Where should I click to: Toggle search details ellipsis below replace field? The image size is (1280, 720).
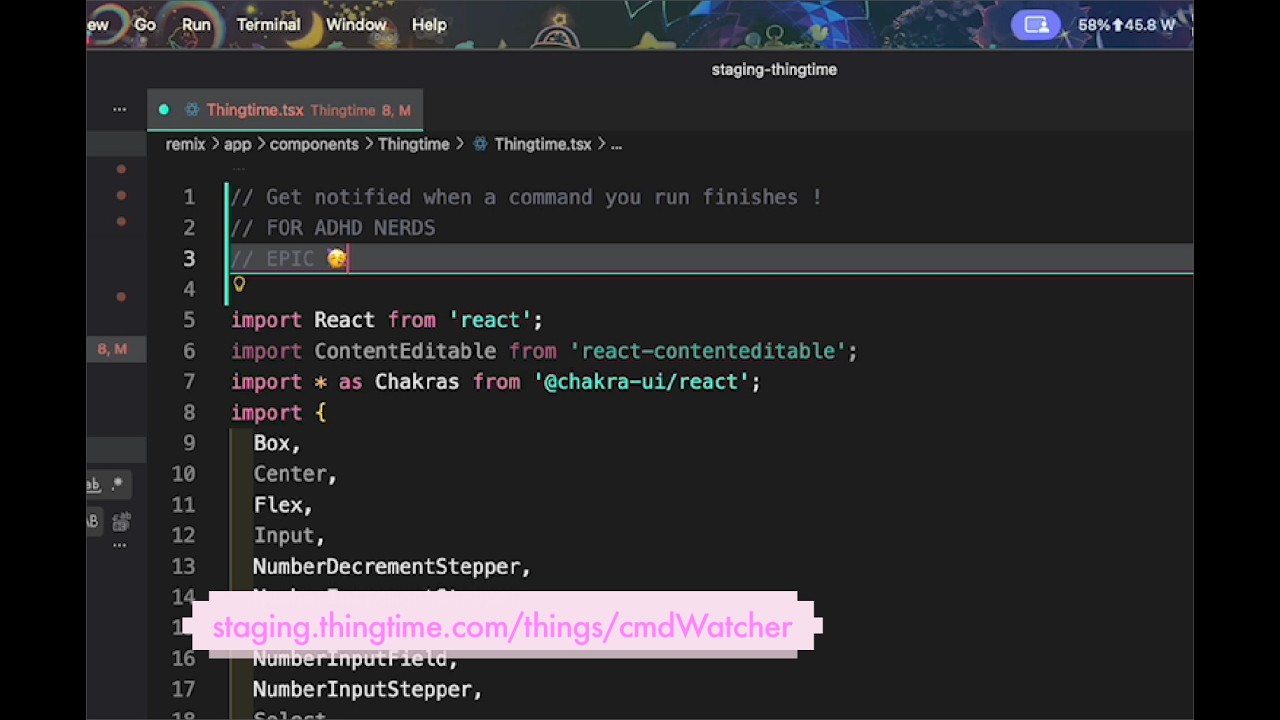[119, 545]
